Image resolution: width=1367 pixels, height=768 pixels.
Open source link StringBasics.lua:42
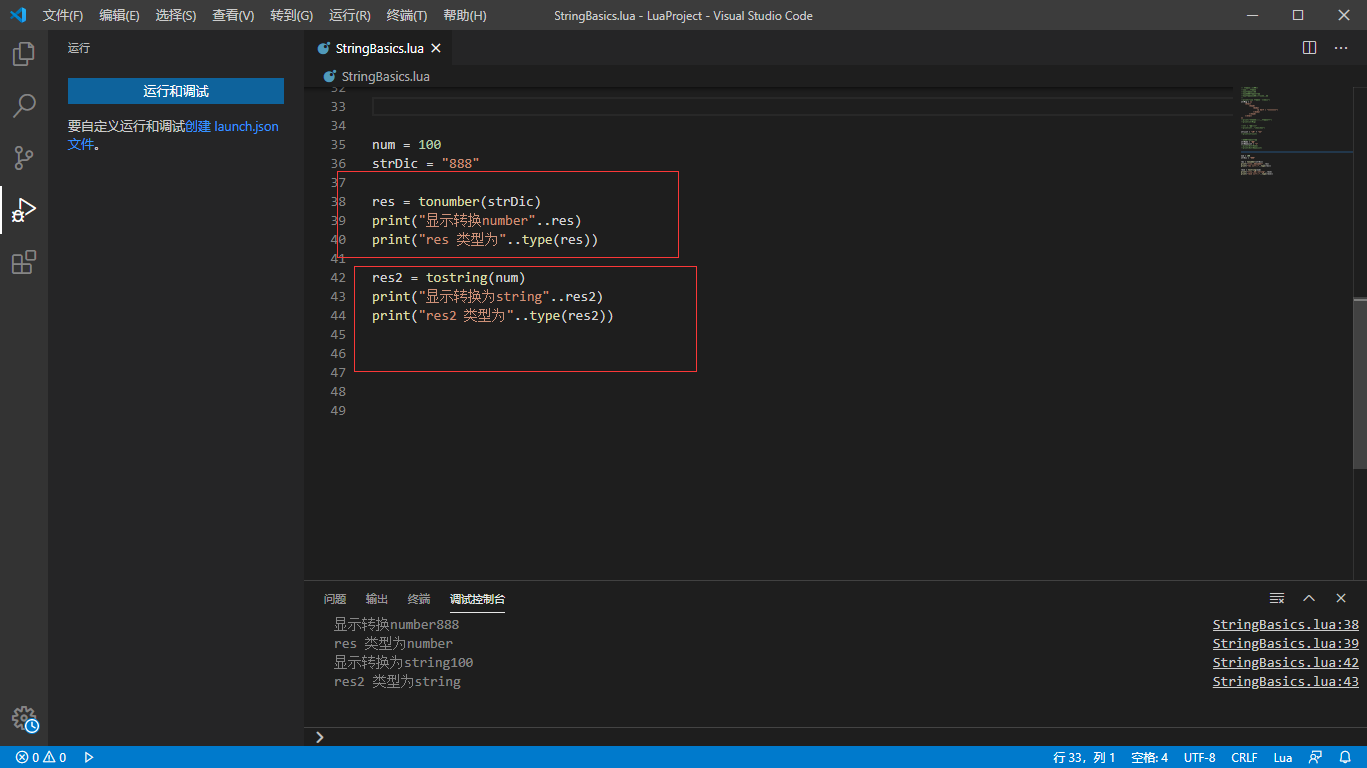pos(1286,663)
